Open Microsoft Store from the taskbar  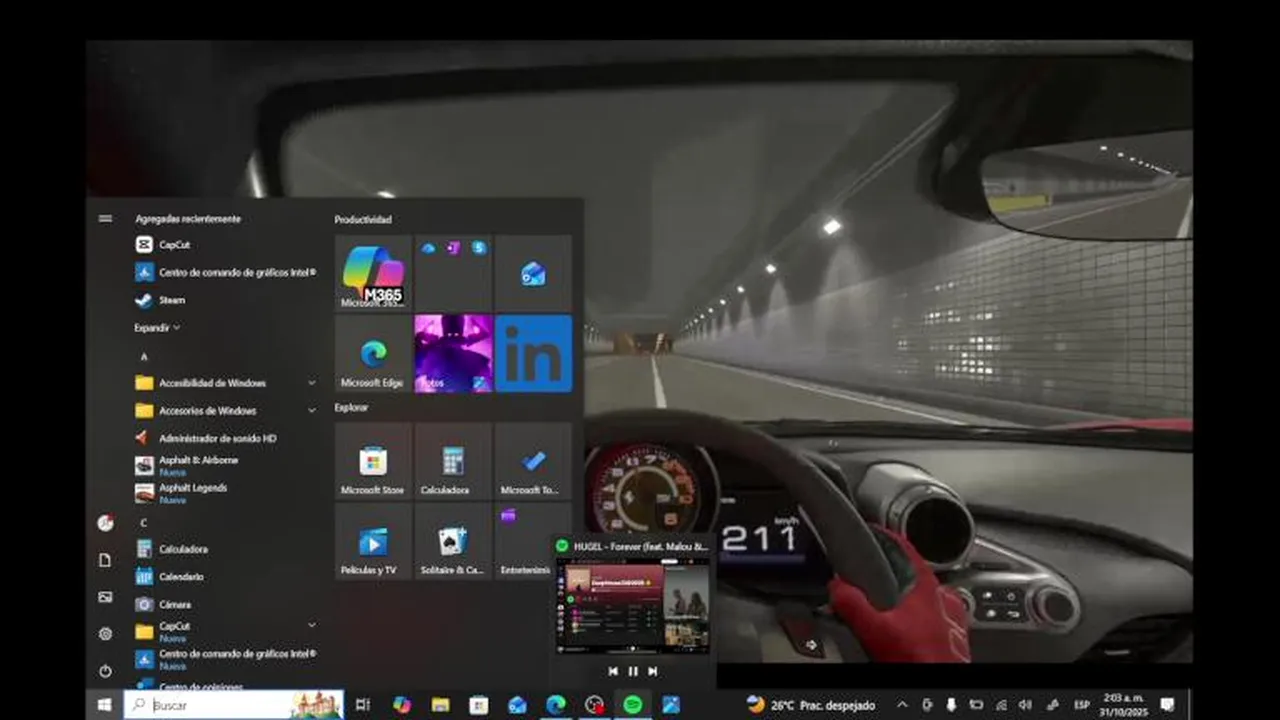click(x=479, y=705)
